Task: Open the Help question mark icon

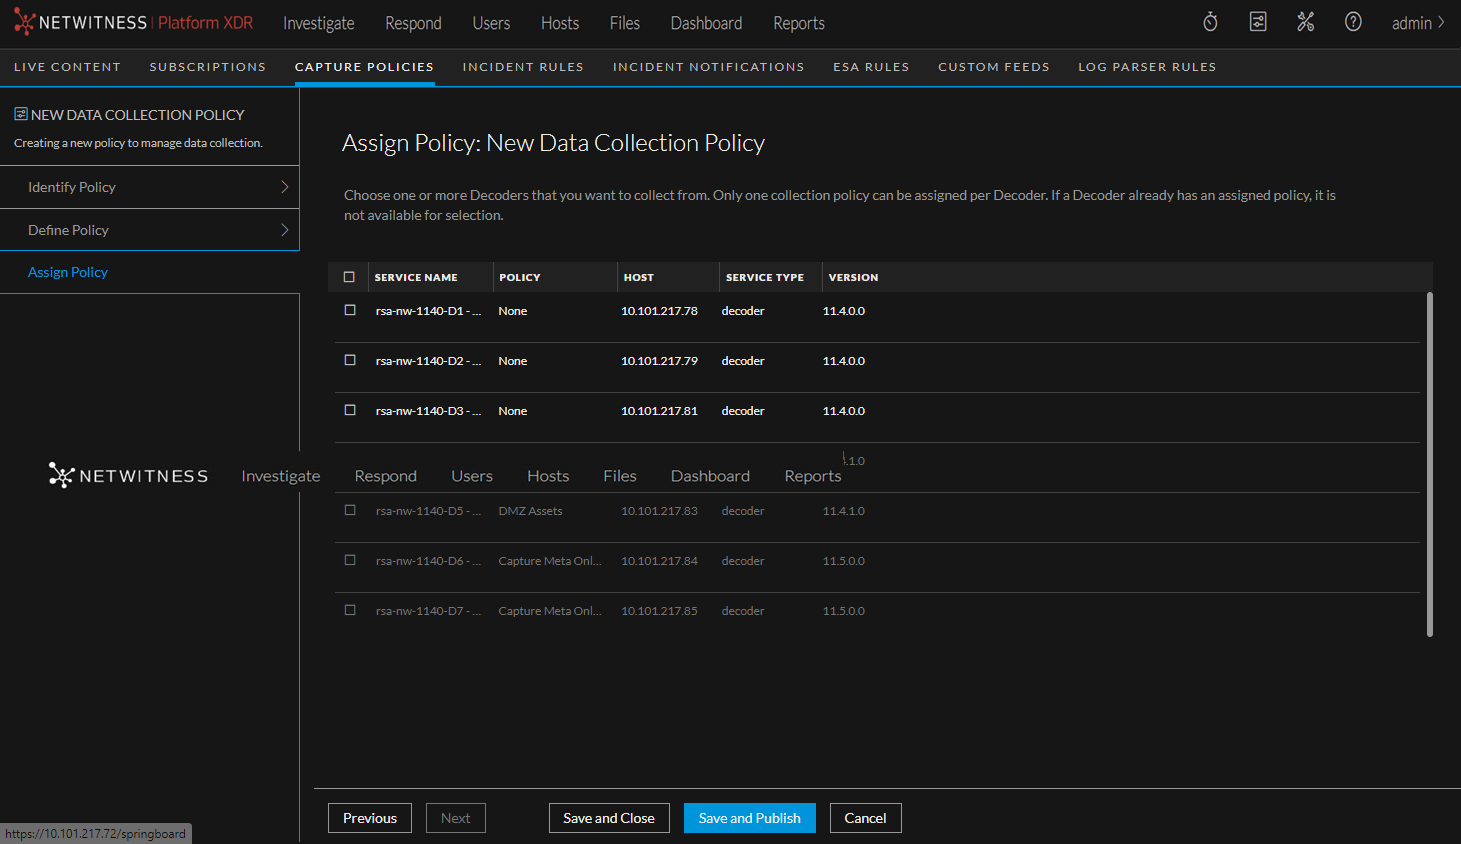Action: click(1353, 21)
